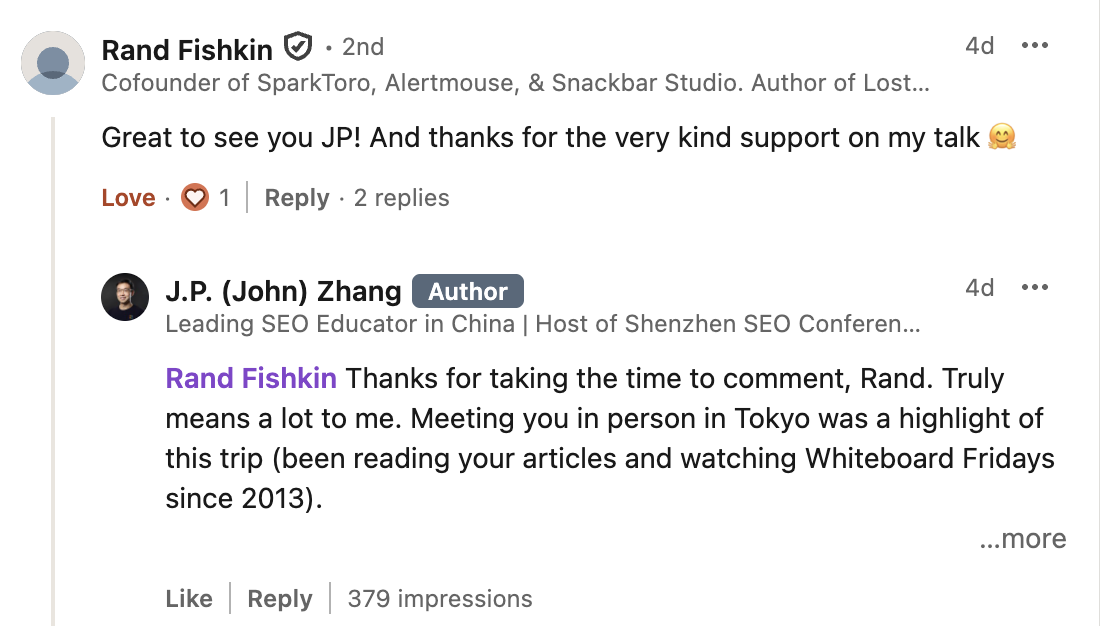Like J.P. Zhang's reply
This screenshot has width=1100, height=626.
189,599
